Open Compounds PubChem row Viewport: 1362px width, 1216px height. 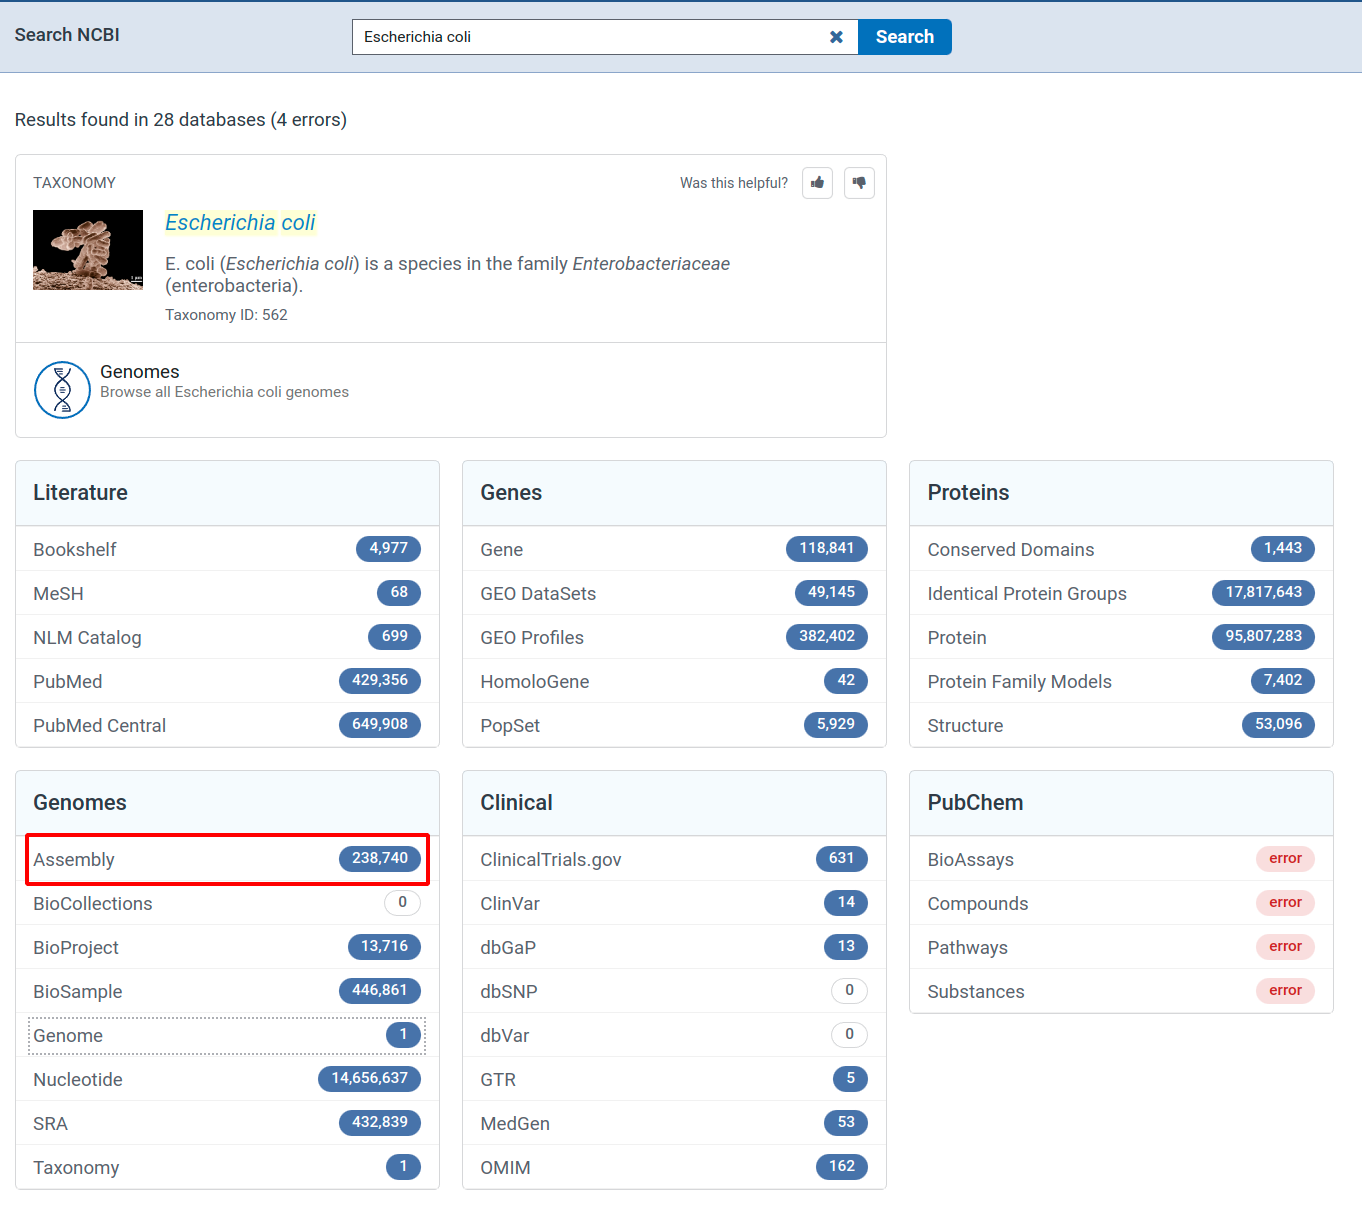coord(1121,903)
